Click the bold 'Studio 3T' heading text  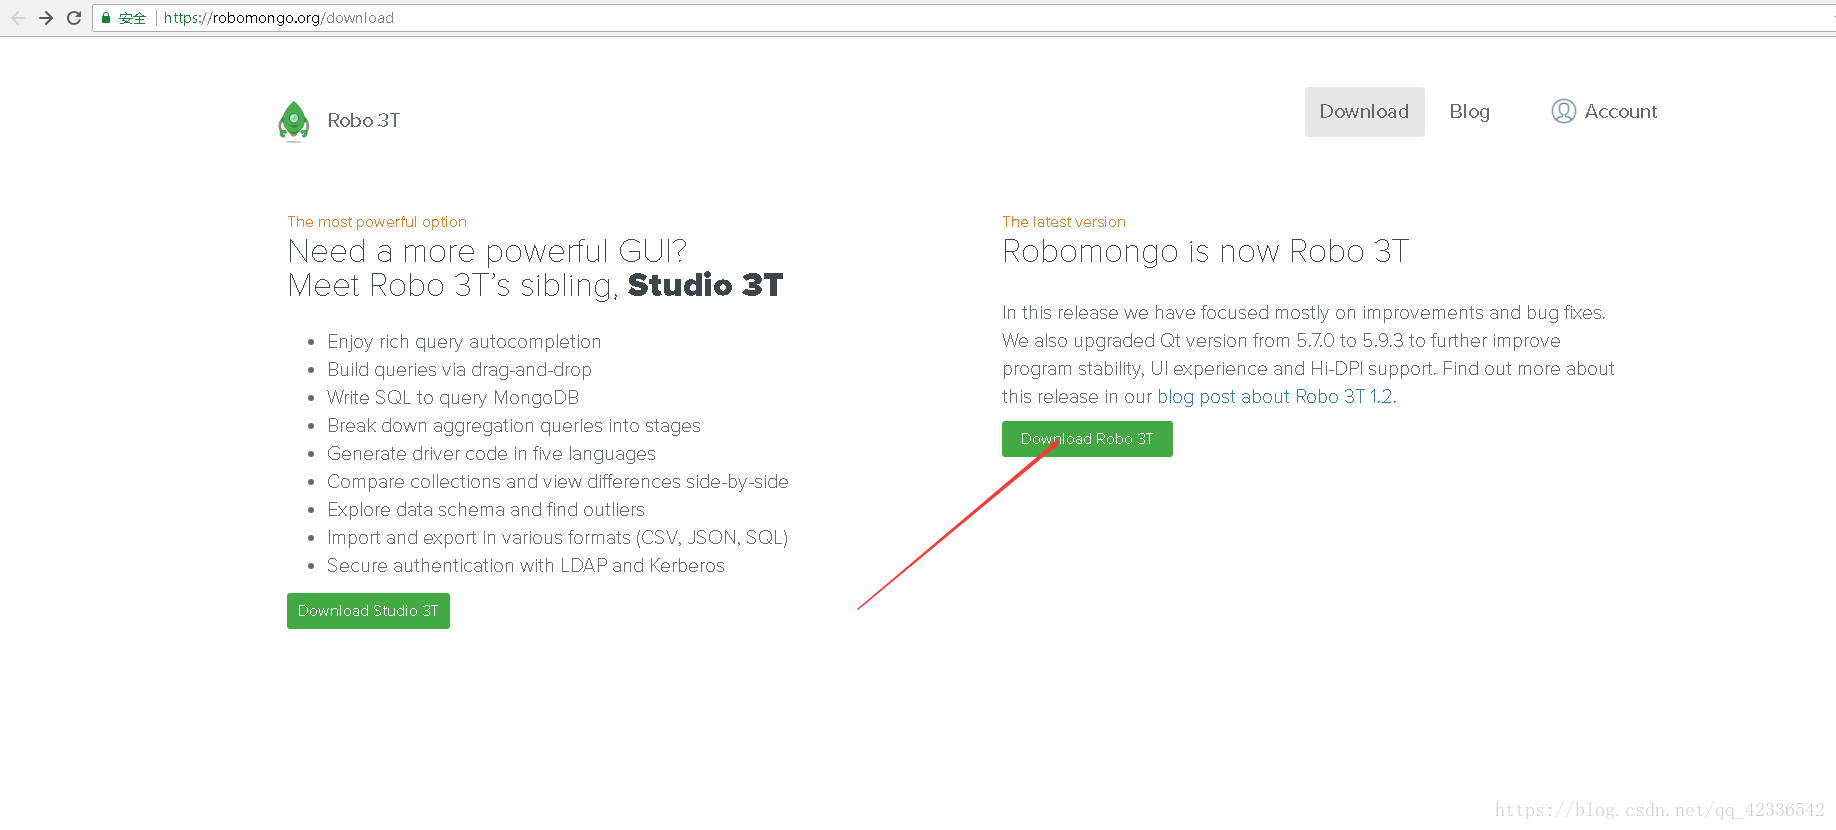(x=706, y=285)
